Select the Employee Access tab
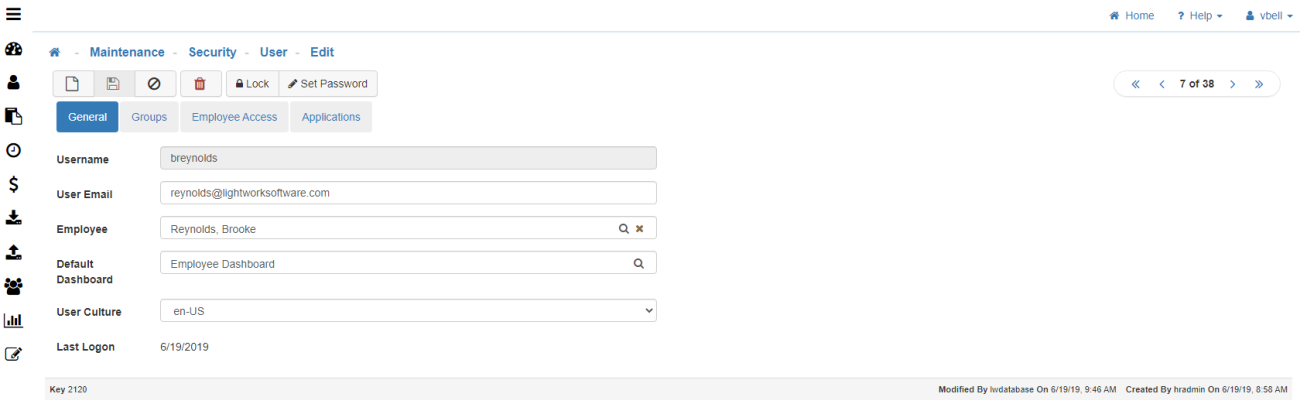Image resolution: width=1300 pixels, height=404 pixels. coord(234,117)
